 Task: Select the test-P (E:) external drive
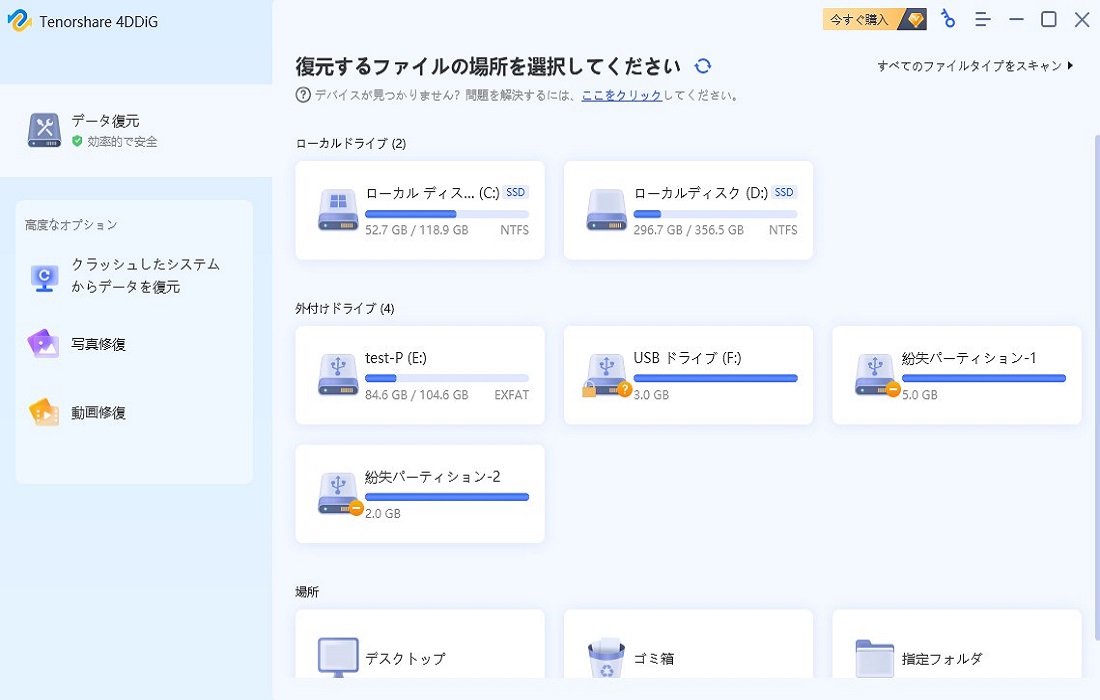pyautogui.click(x=419, y=374)
